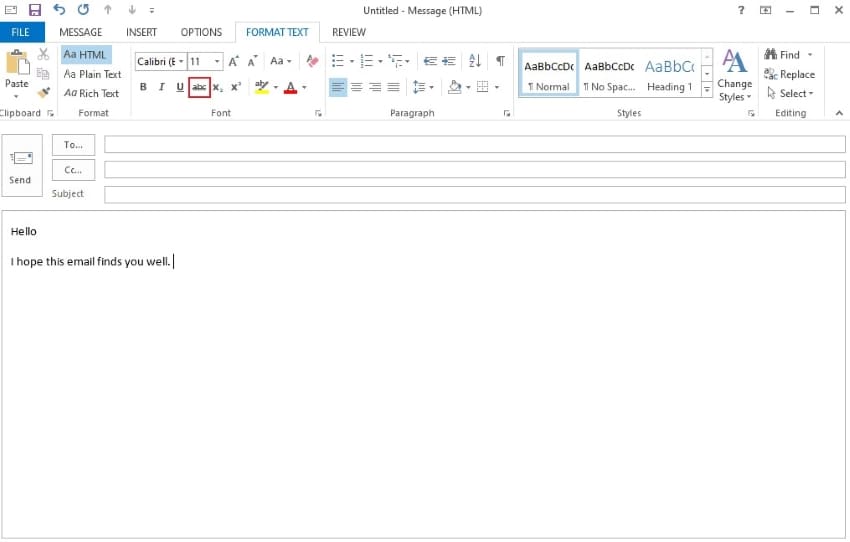Click the Paste clipboard icon

tap(17, 63)
